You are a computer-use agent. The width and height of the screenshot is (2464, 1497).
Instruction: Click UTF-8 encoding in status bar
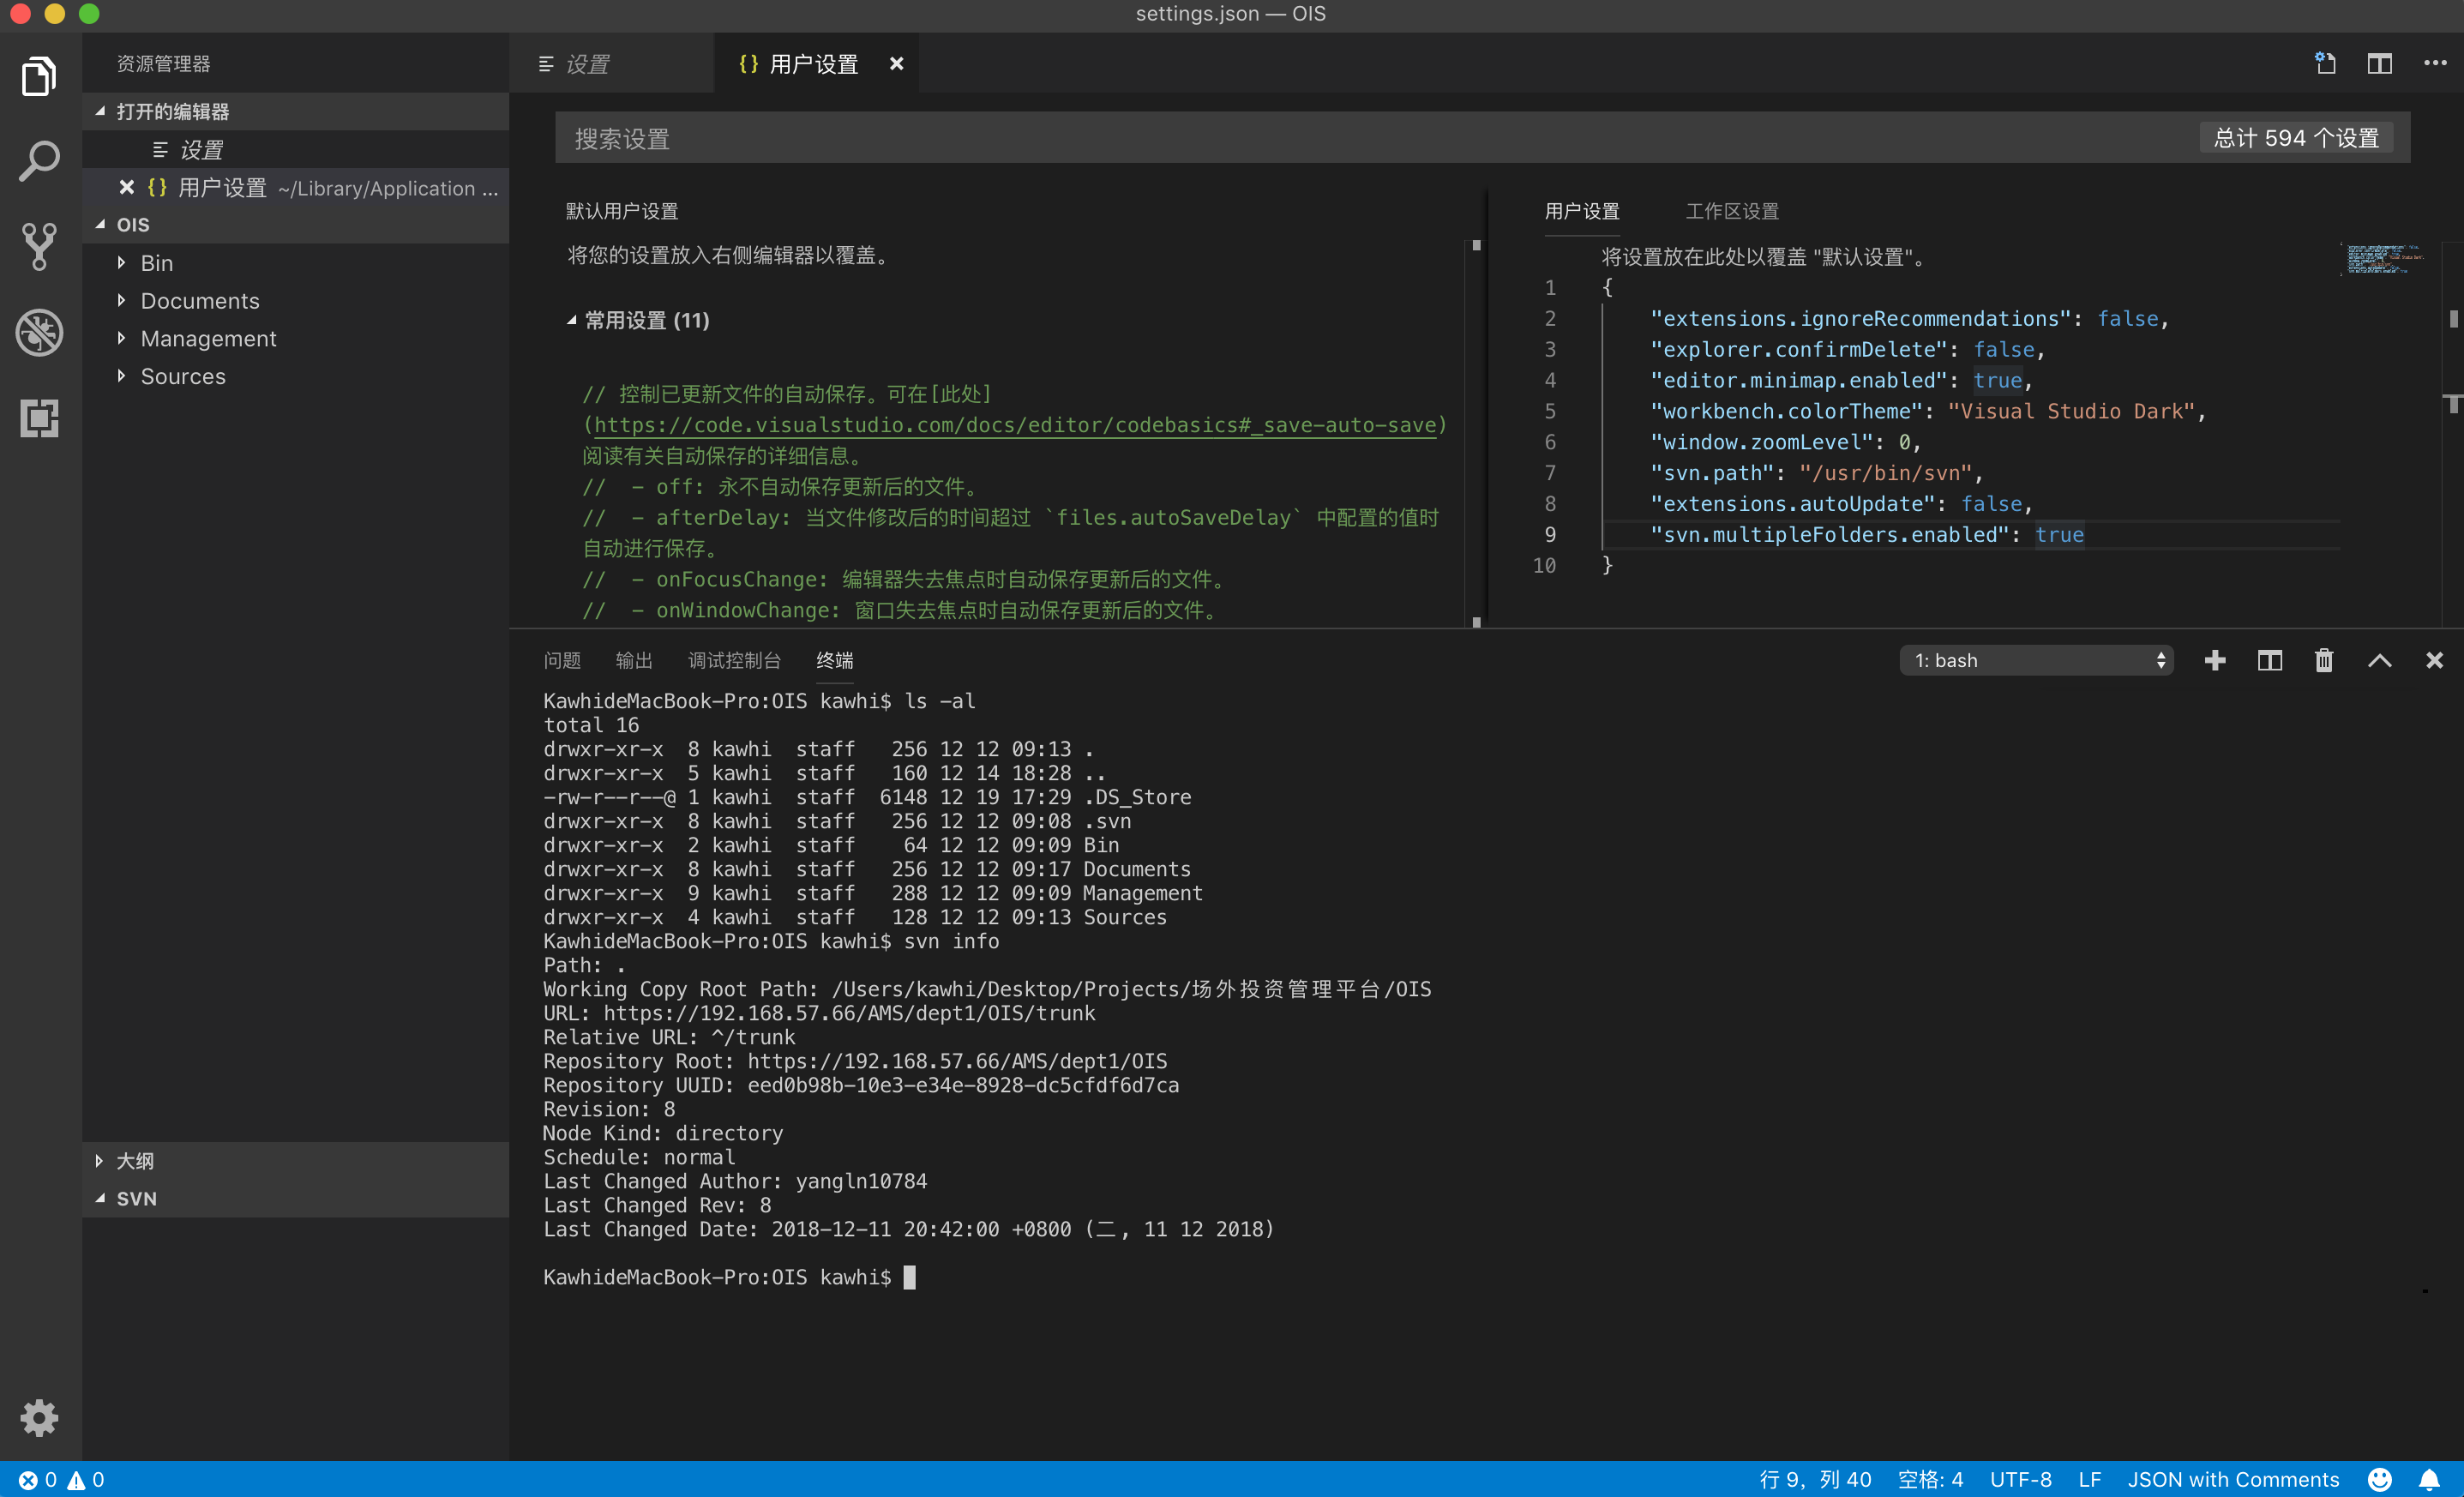click(2020, 1479)
